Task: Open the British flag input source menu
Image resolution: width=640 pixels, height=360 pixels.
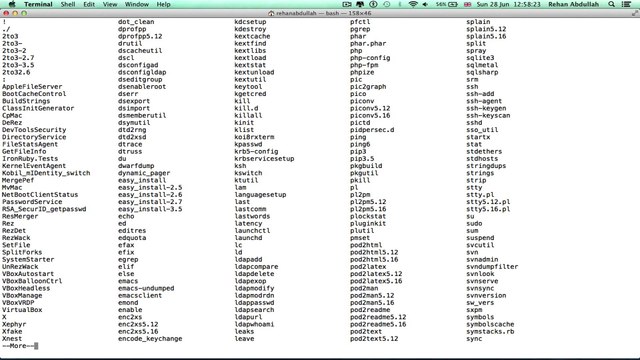Action: tap(467, 4)
